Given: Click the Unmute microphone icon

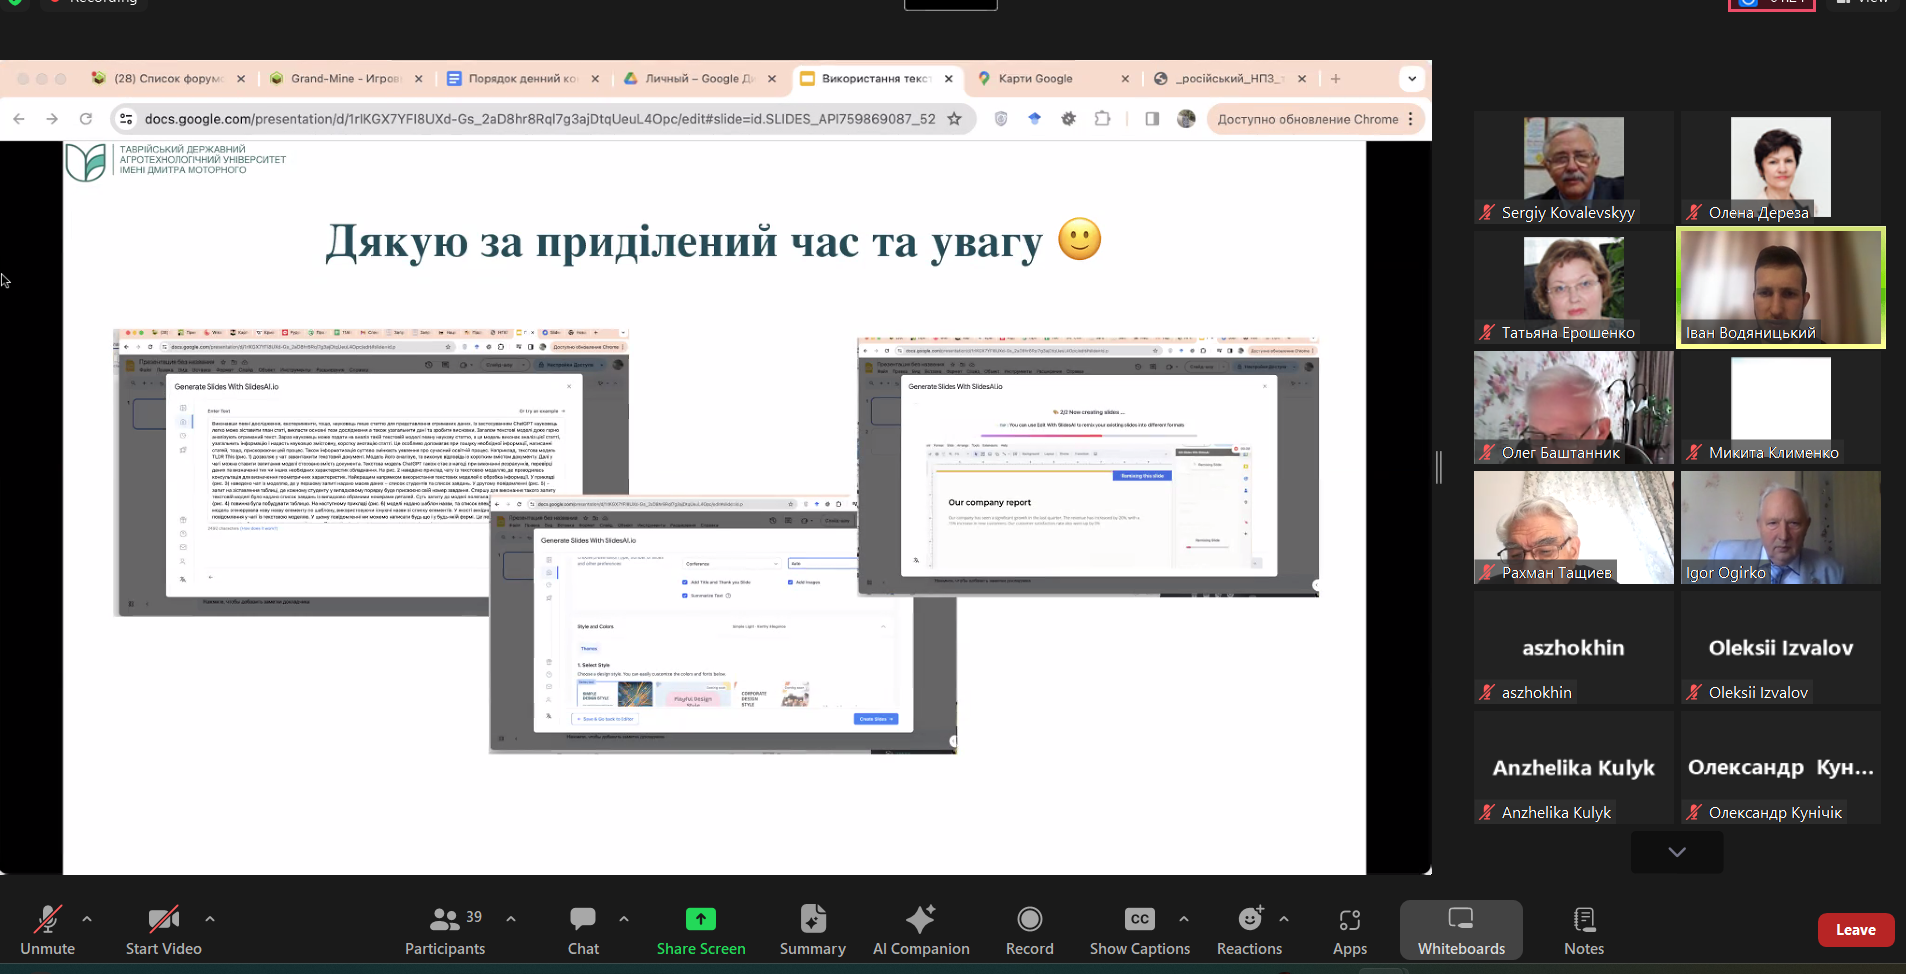Looking at the screenshot, I should click(47, 919).
